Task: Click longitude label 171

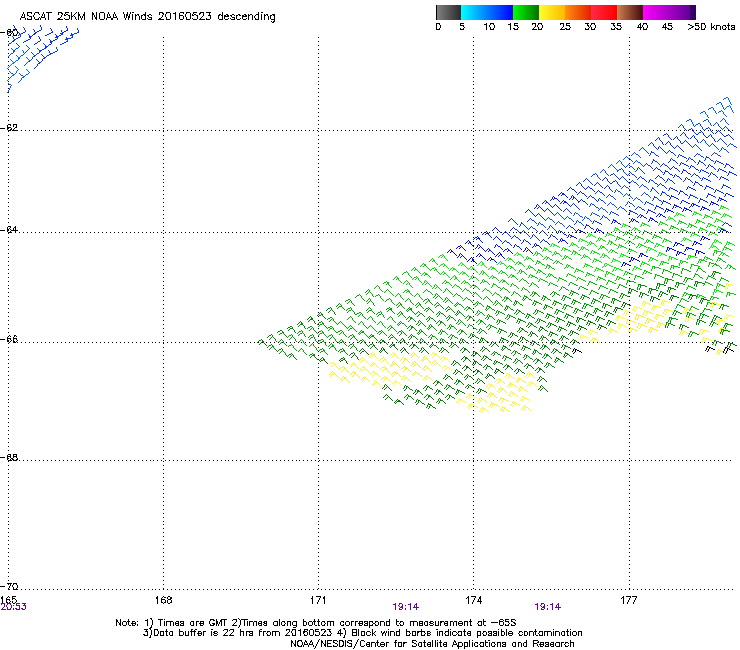Action: (x=318, y=600)
